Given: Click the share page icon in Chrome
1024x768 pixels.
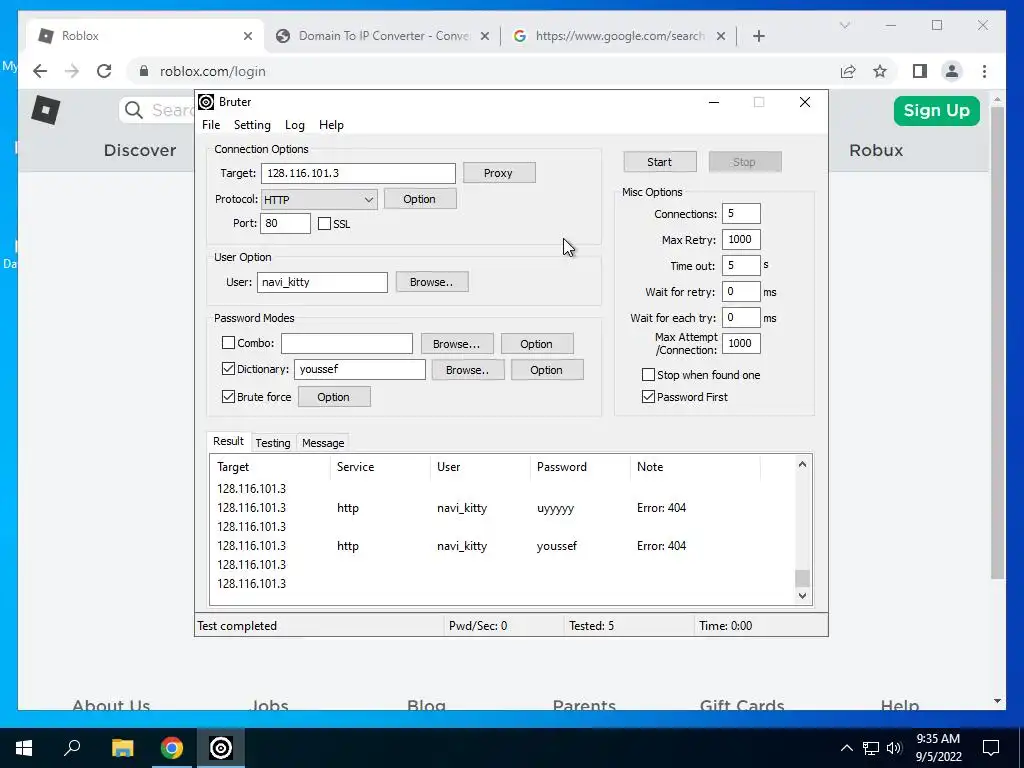Looking at the screenshot, I should 848,71.
